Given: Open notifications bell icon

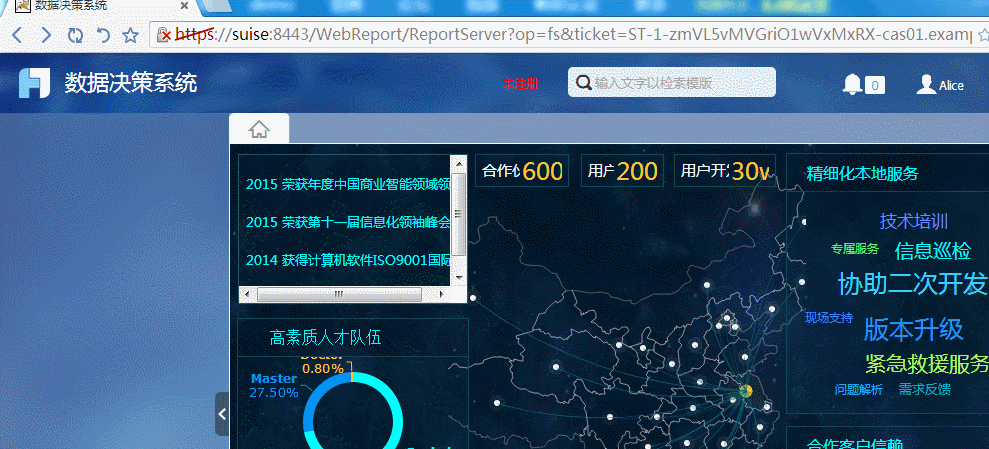Looking at the screenshot, I should click(x=852, y=85).
